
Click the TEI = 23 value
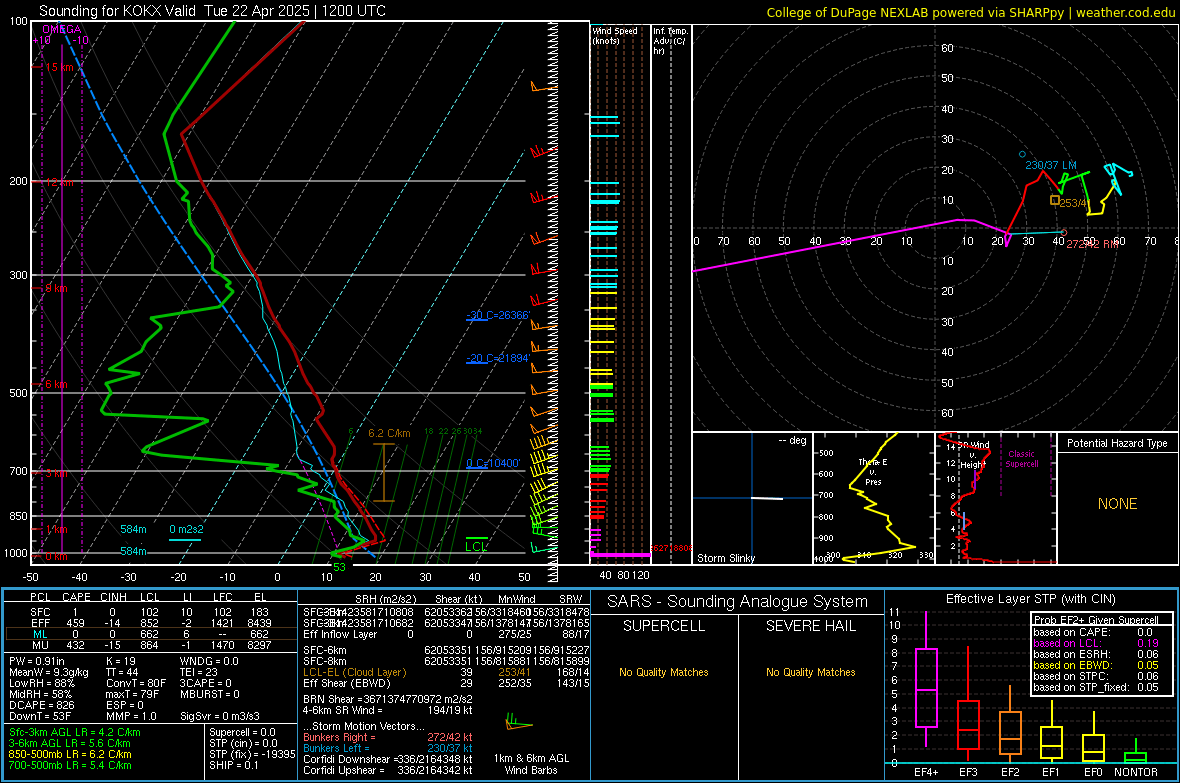pos(199,672)
